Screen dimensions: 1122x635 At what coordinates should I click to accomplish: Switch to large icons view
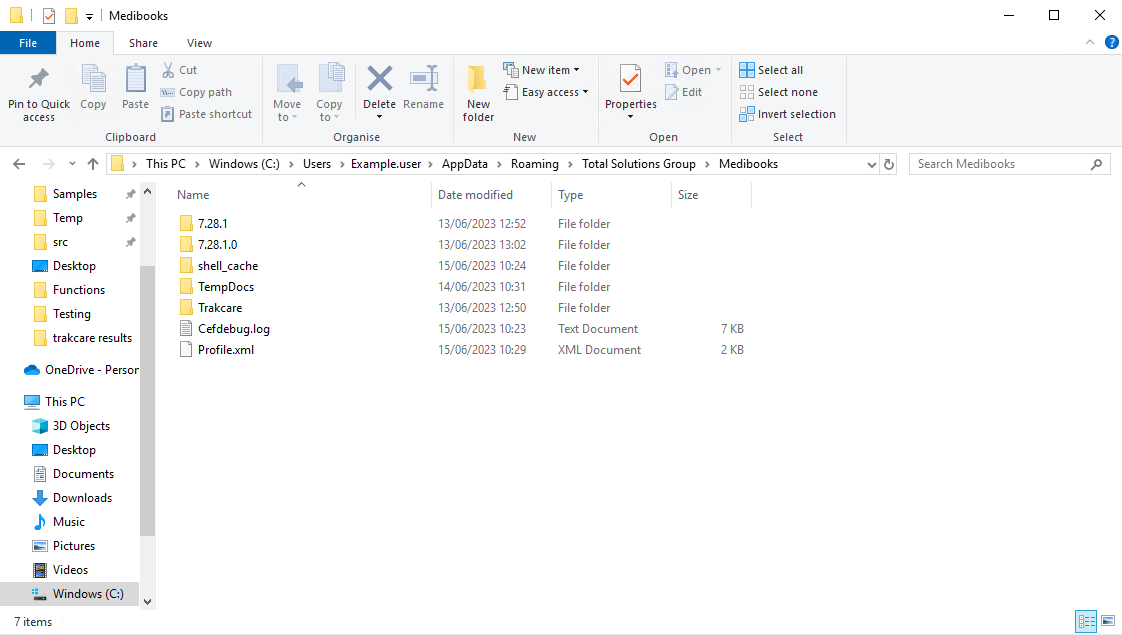pos(1107,622)
